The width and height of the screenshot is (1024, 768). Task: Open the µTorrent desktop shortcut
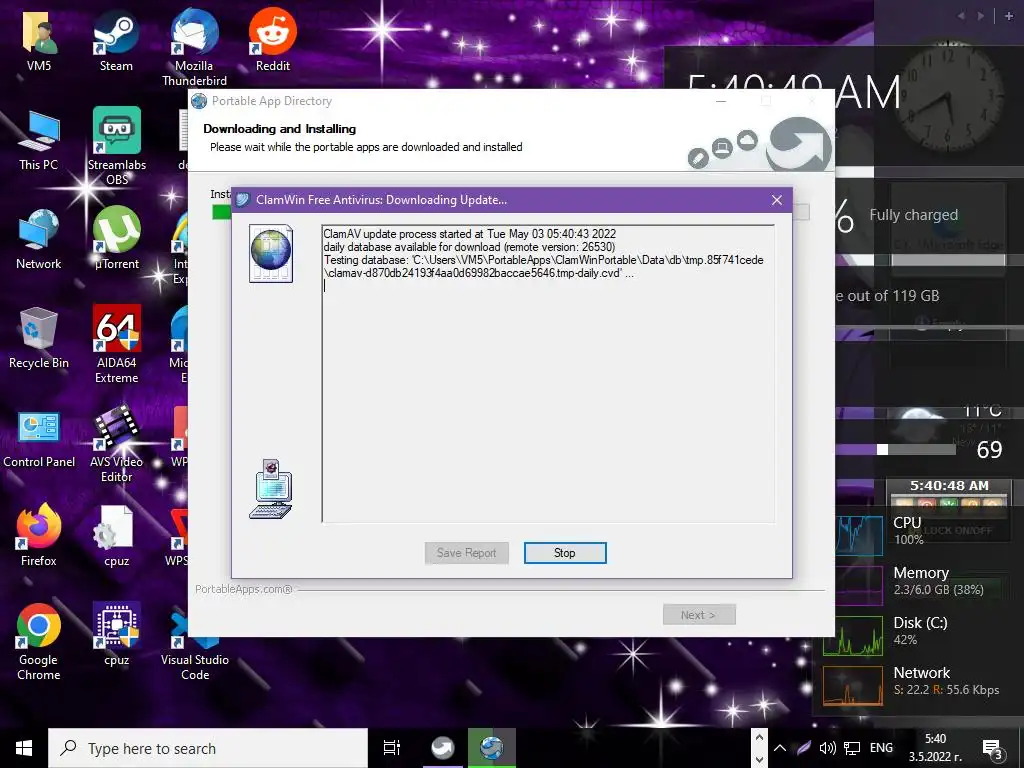click(x=117, y=238)
